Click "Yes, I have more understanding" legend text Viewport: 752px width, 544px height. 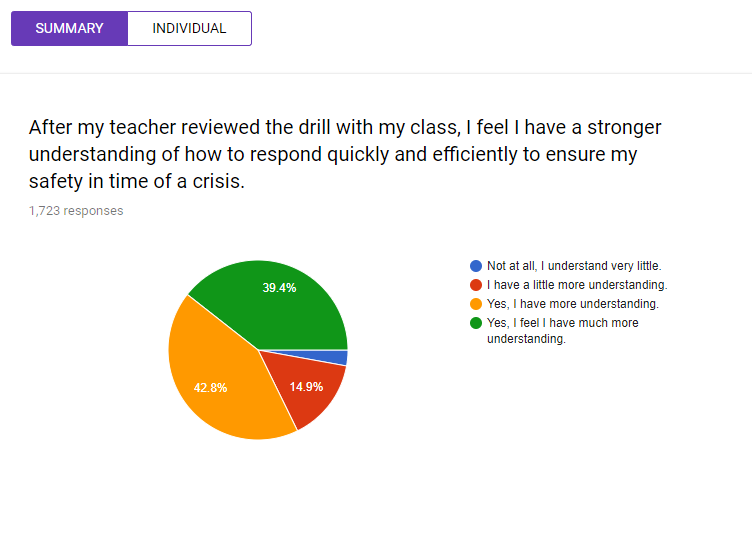pyautogui.click(x=573, y=304)
